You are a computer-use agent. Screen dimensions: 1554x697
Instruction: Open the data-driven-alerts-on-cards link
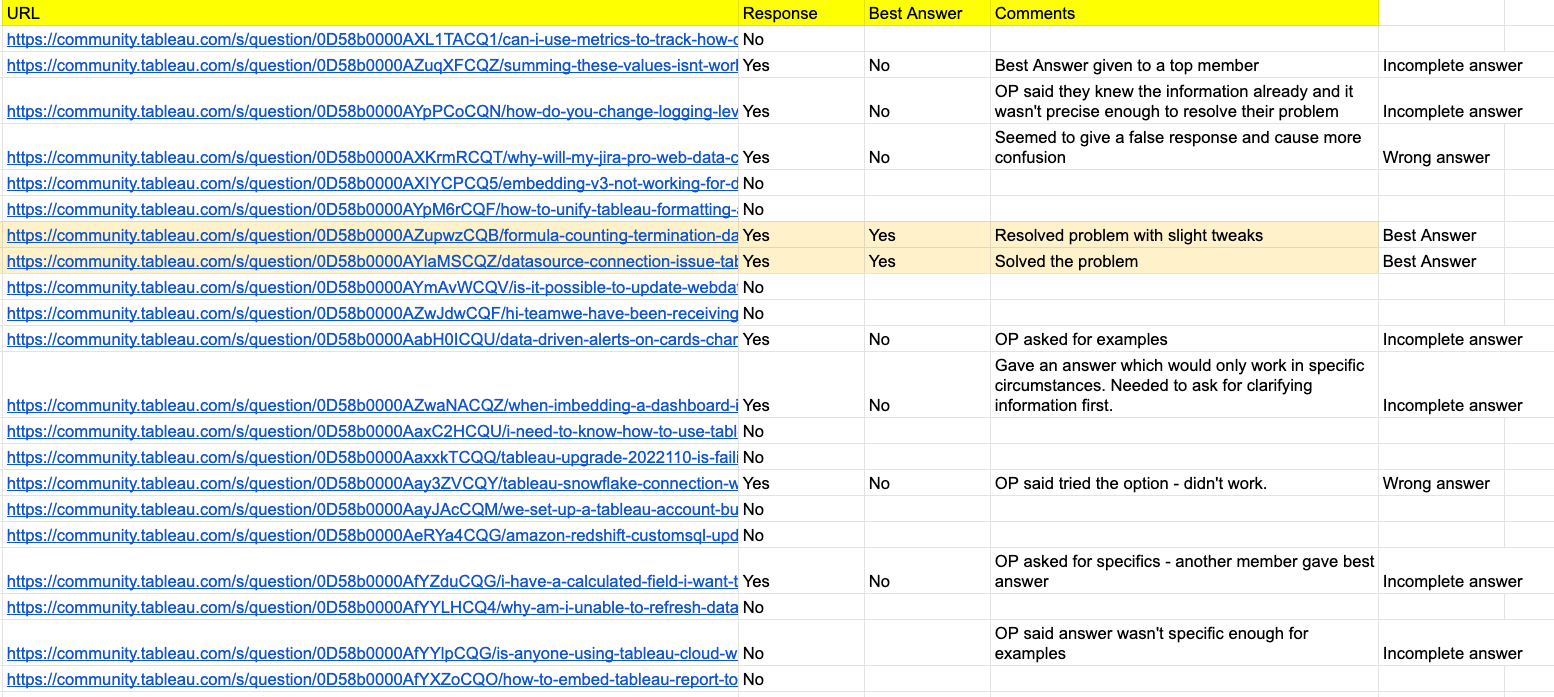tap(372, 340)
